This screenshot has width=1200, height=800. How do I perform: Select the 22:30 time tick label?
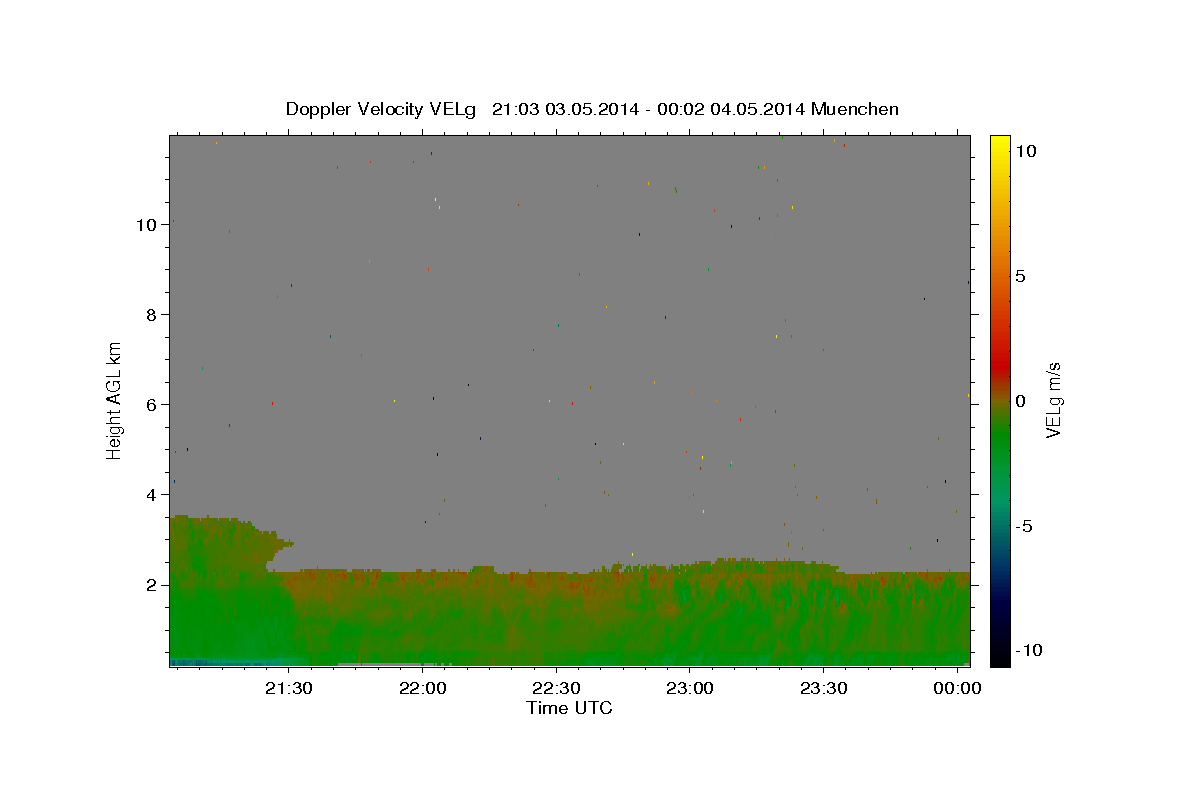pyautogui.click(x=556, y=688)
